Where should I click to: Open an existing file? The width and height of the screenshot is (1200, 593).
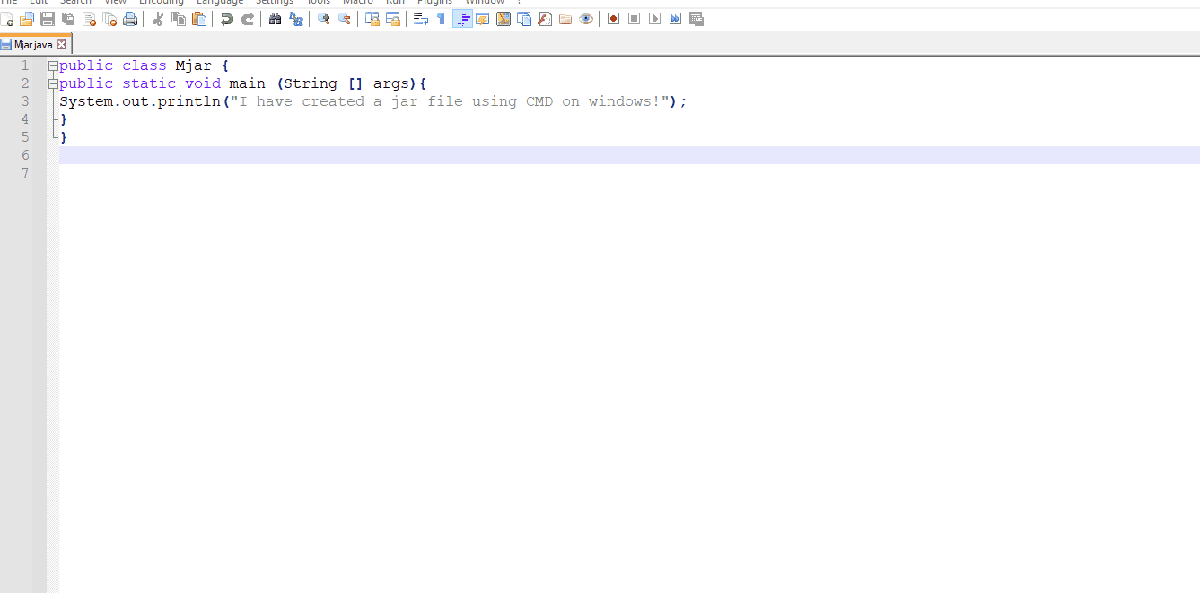coord(28,18)
